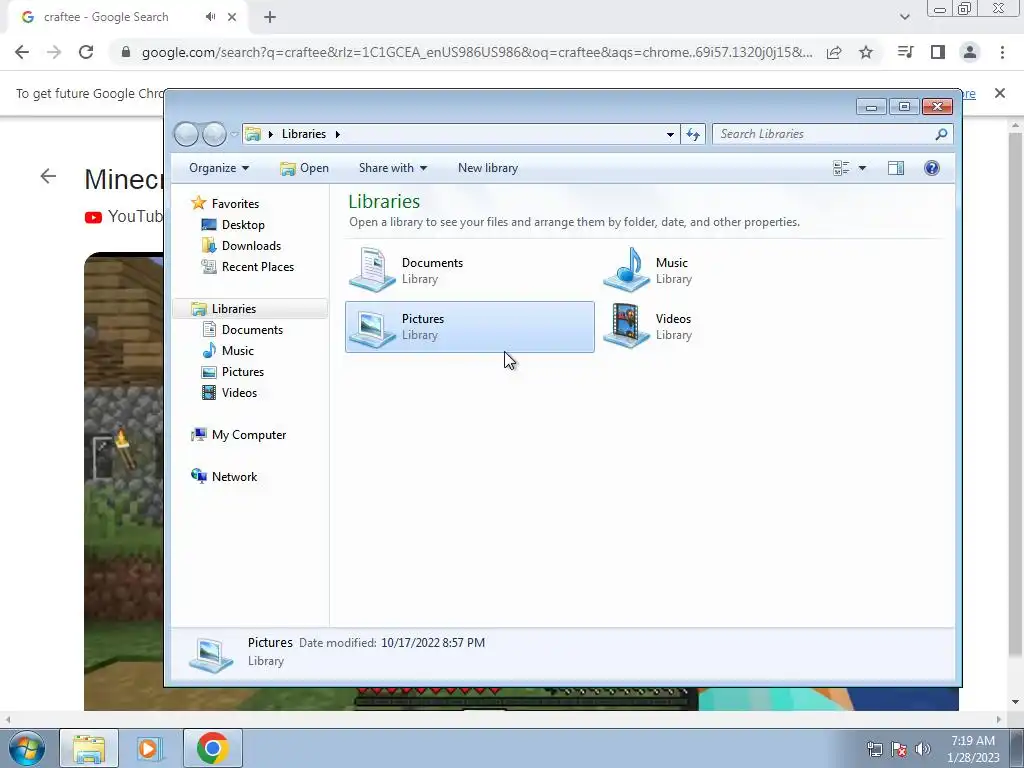Click Libraries in the address breadcrumb
This screenshot has height=768, width=1024.
click(x=304, y=134)
